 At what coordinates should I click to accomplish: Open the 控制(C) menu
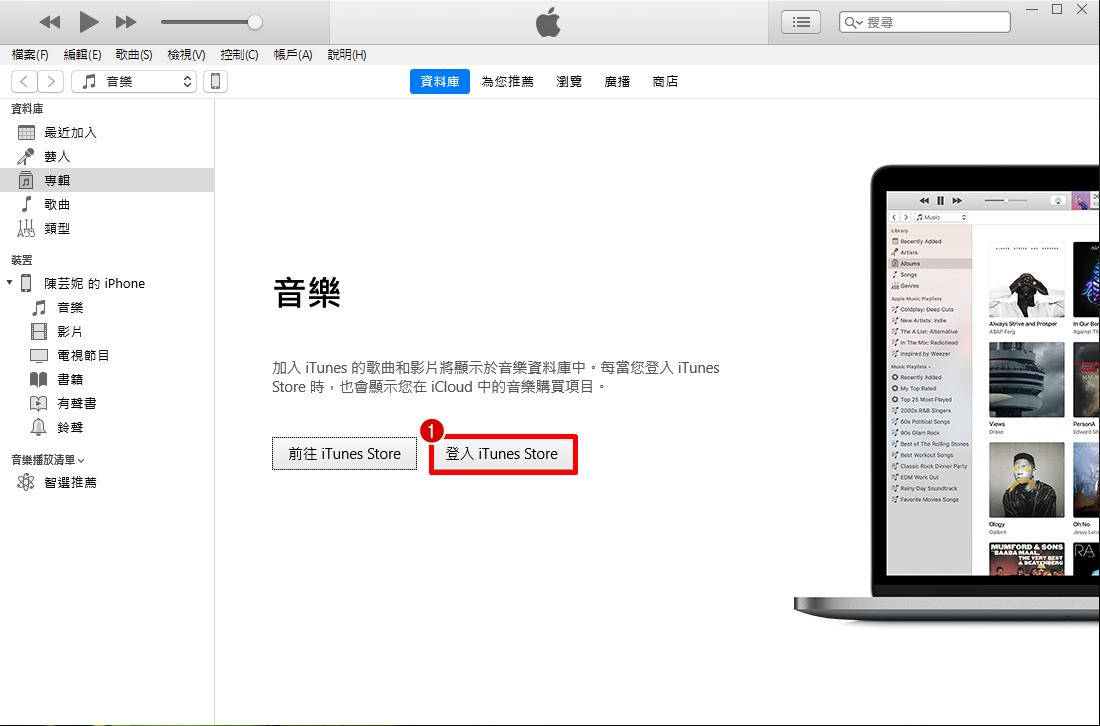click(x=239, y=55)
